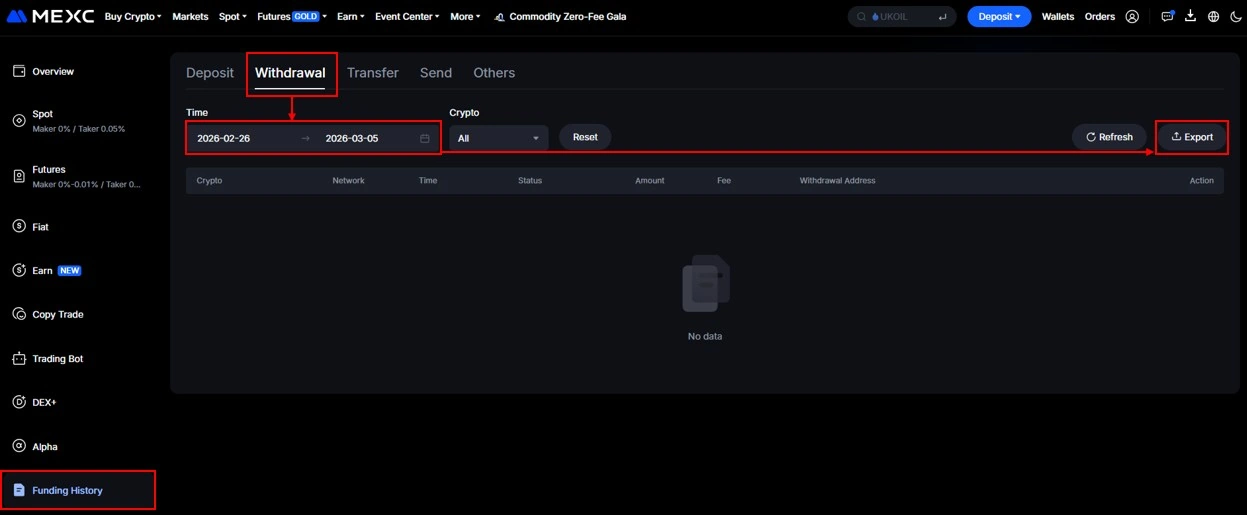This screenshot has width=1247, height=515.
Task: Click the Withdrawal Address column header
Action: [837, 181]
